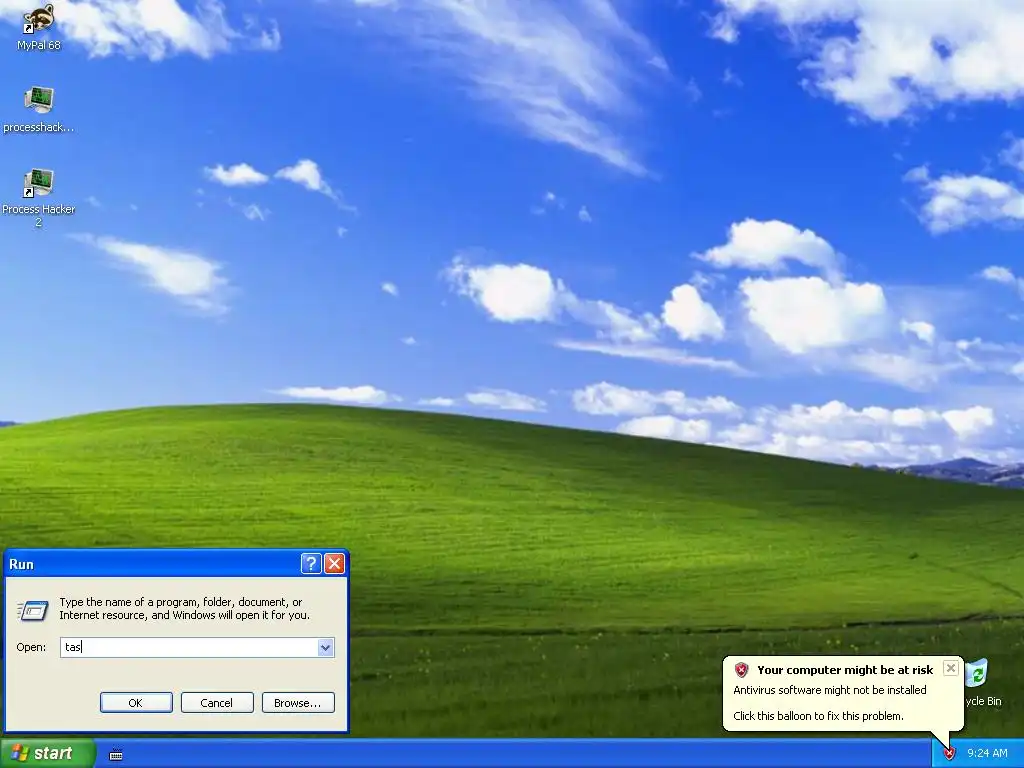Click the Browse... button

click(x=298, y=703)
